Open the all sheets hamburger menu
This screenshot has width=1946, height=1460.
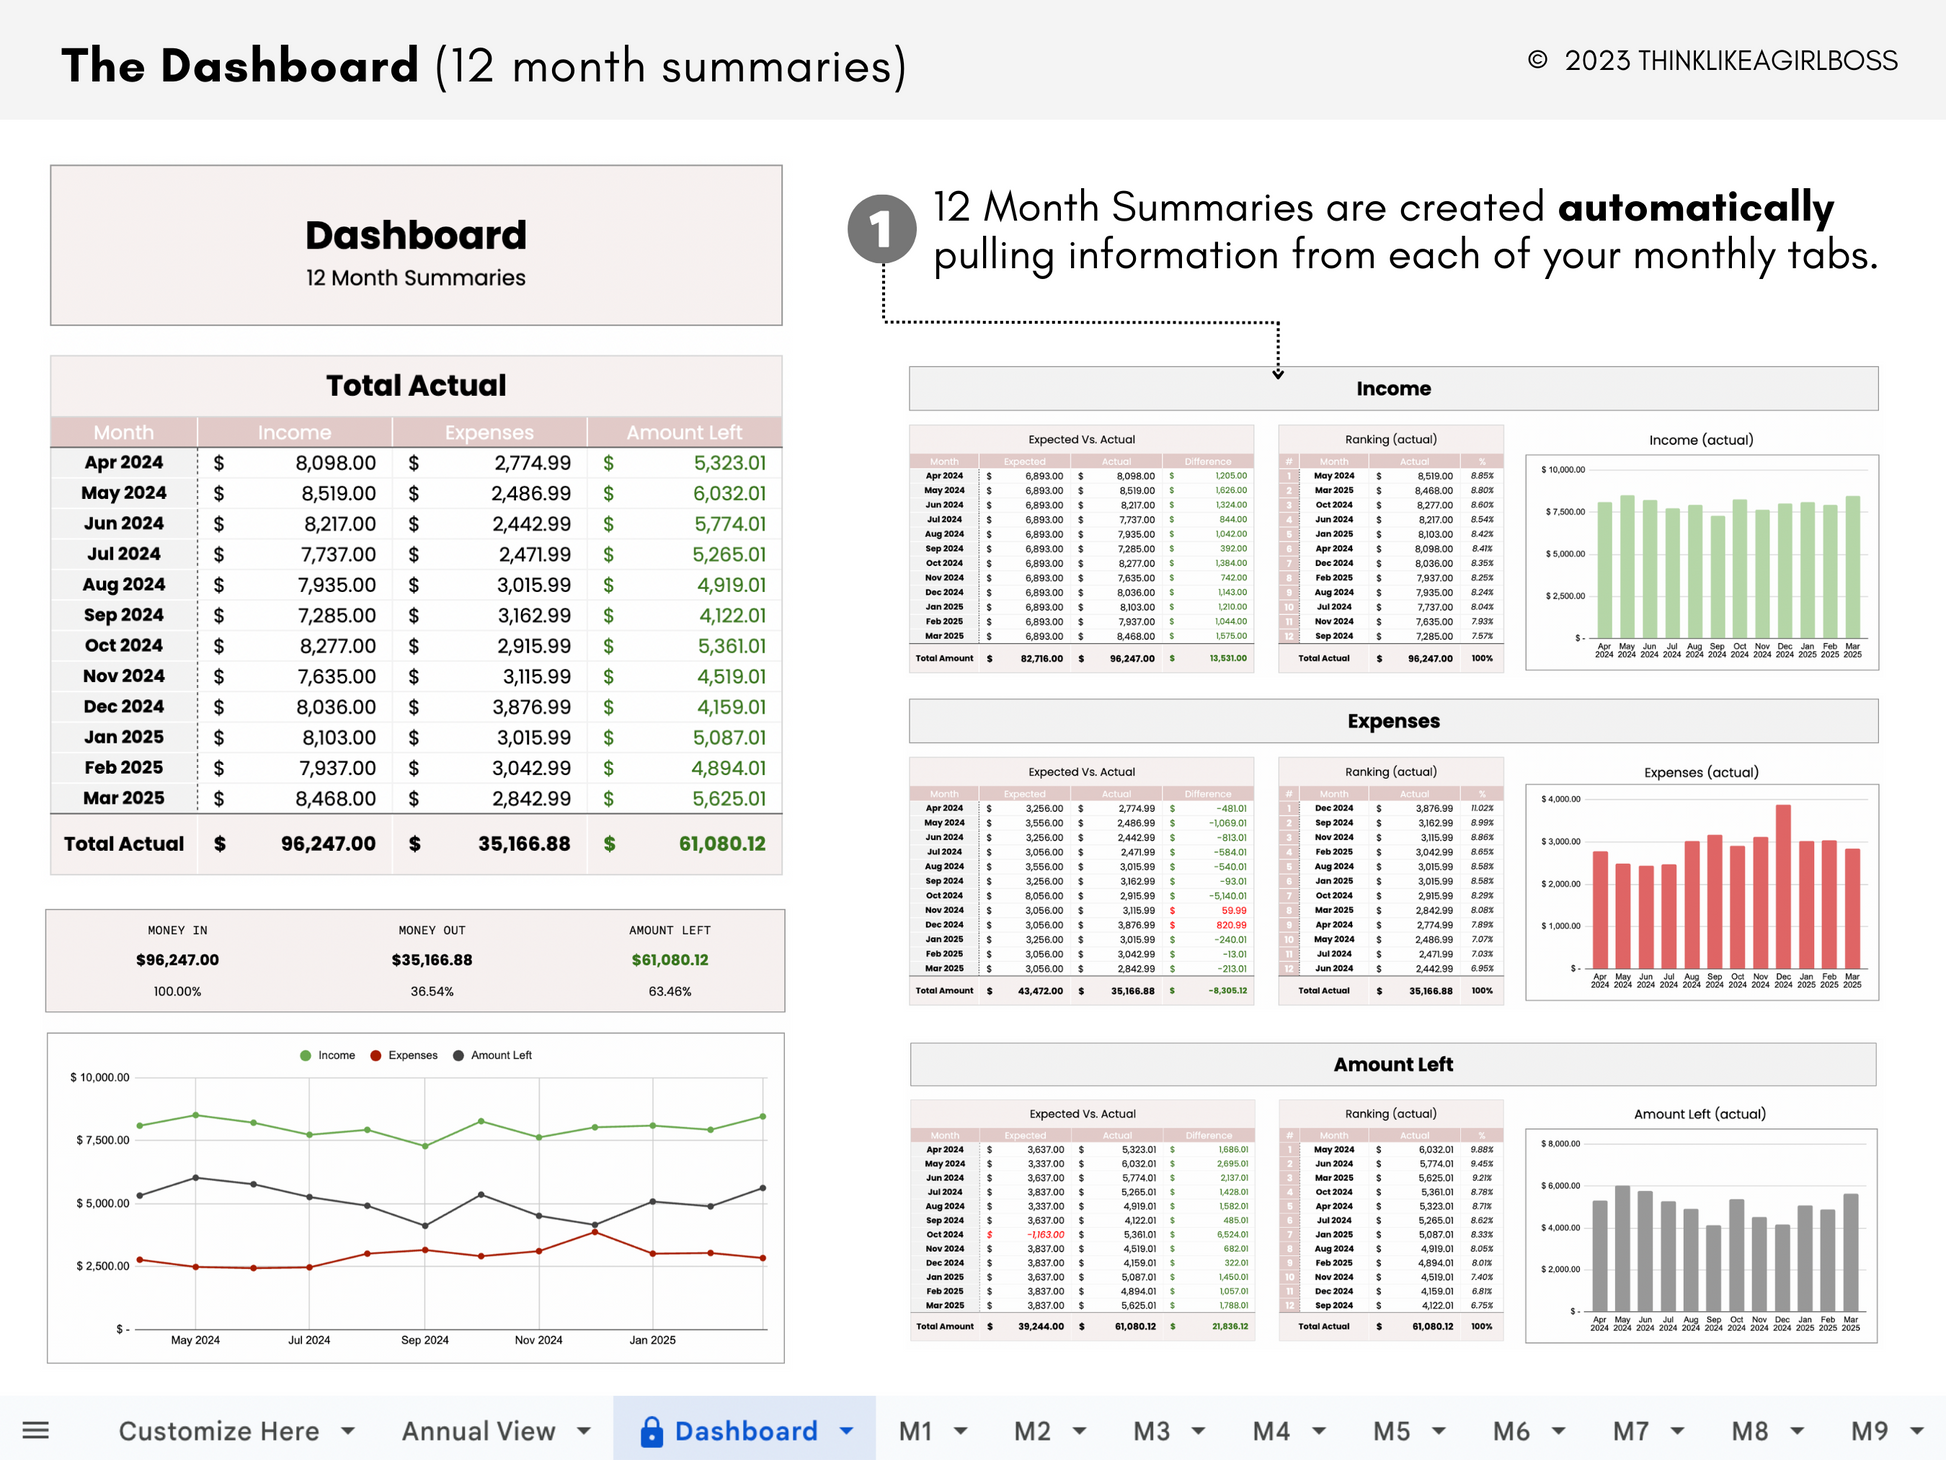tap(36, 1430)
